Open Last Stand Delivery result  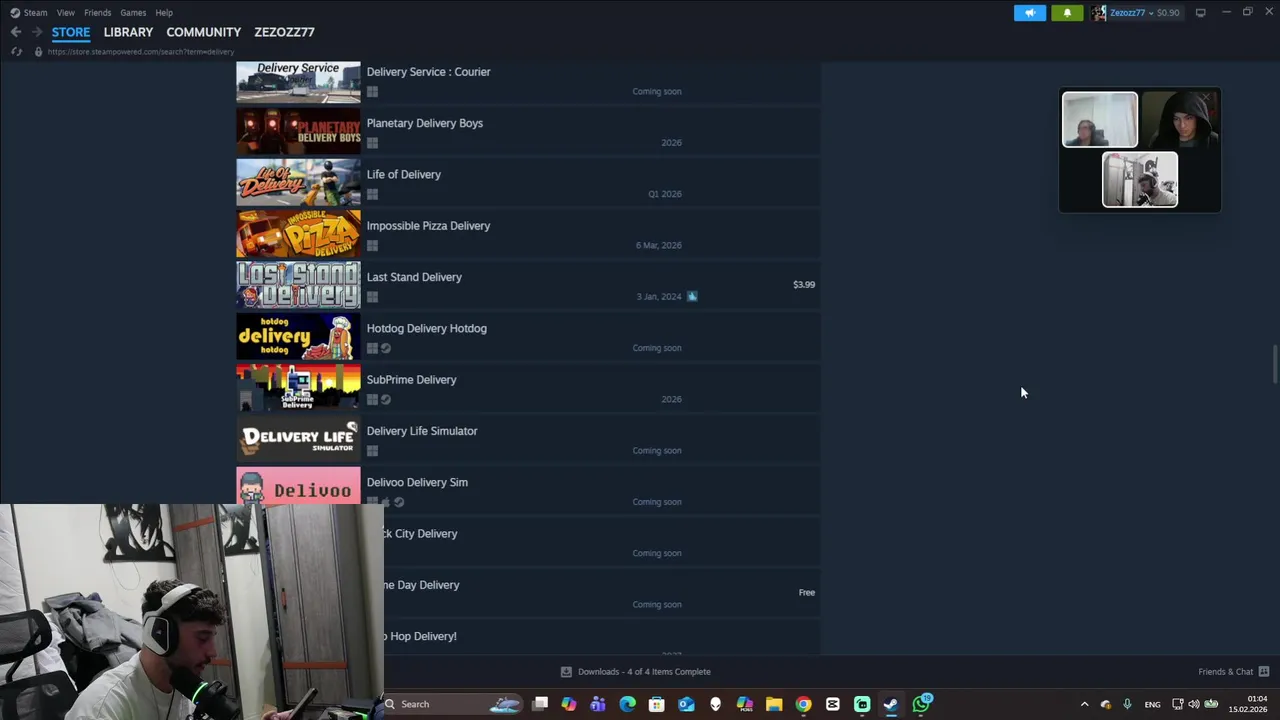pyautogui.click(x=528, y=285)
